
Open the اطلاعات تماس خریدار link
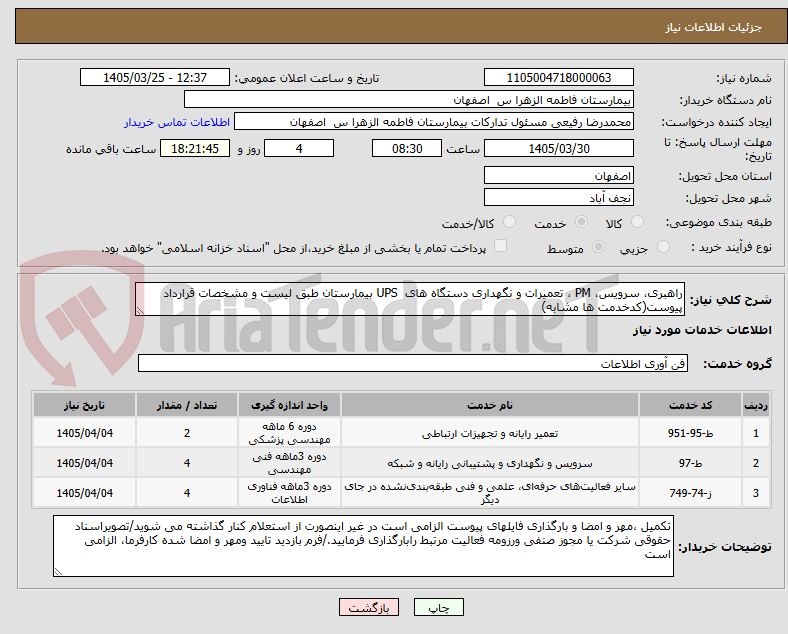pos(177,122)
